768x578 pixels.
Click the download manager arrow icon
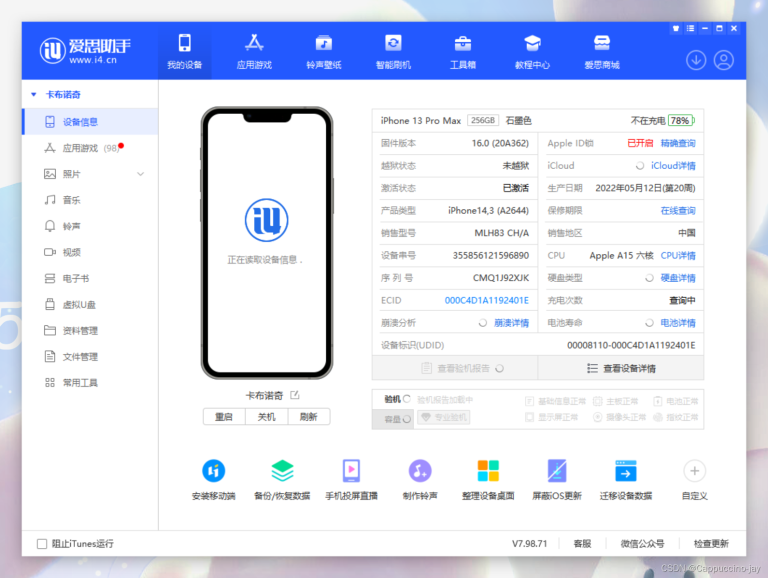pyautogui.click(x=696, y=60)
